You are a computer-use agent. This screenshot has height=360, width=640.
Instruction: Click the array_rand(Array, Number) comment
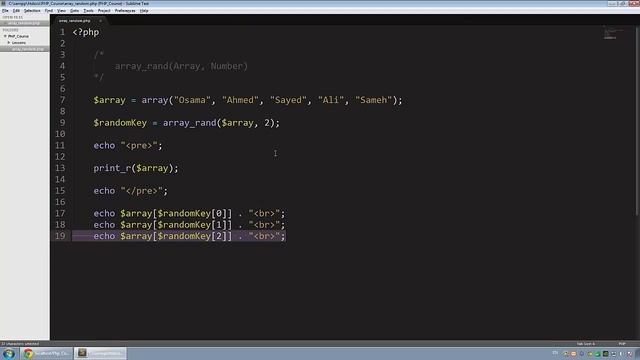181,66
